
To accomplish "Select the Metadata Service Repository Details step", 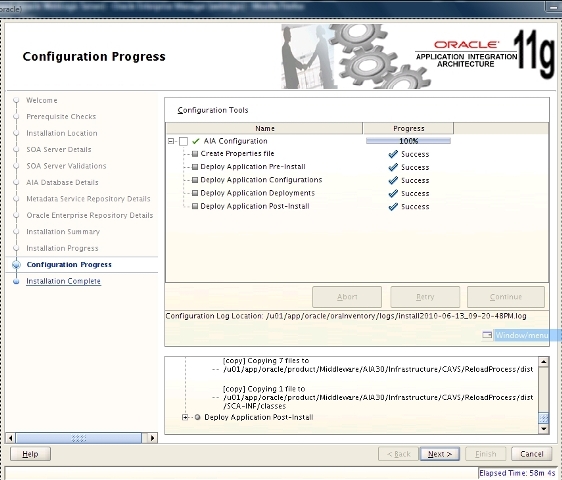I will point(88,199).
